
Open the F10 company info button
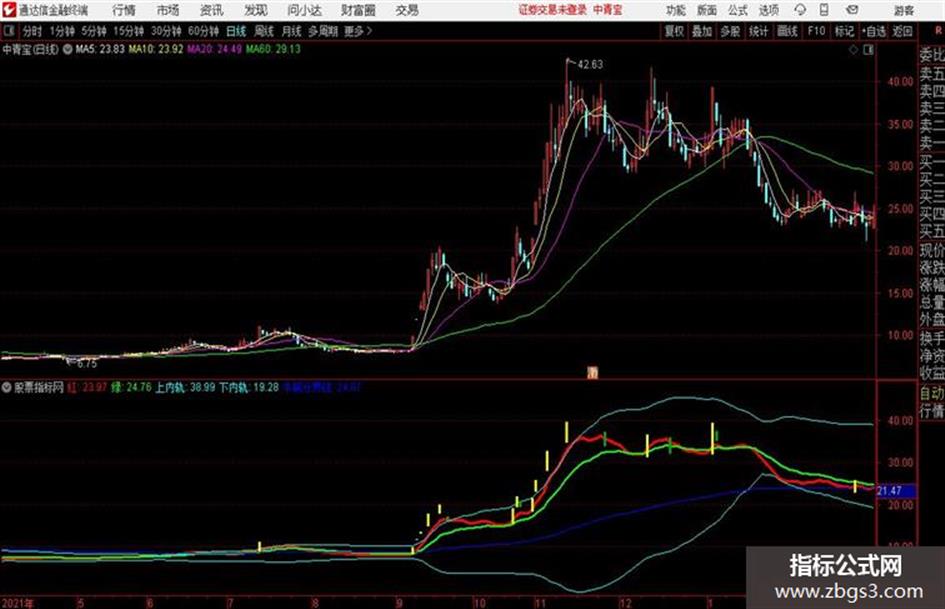pos(817,31)
